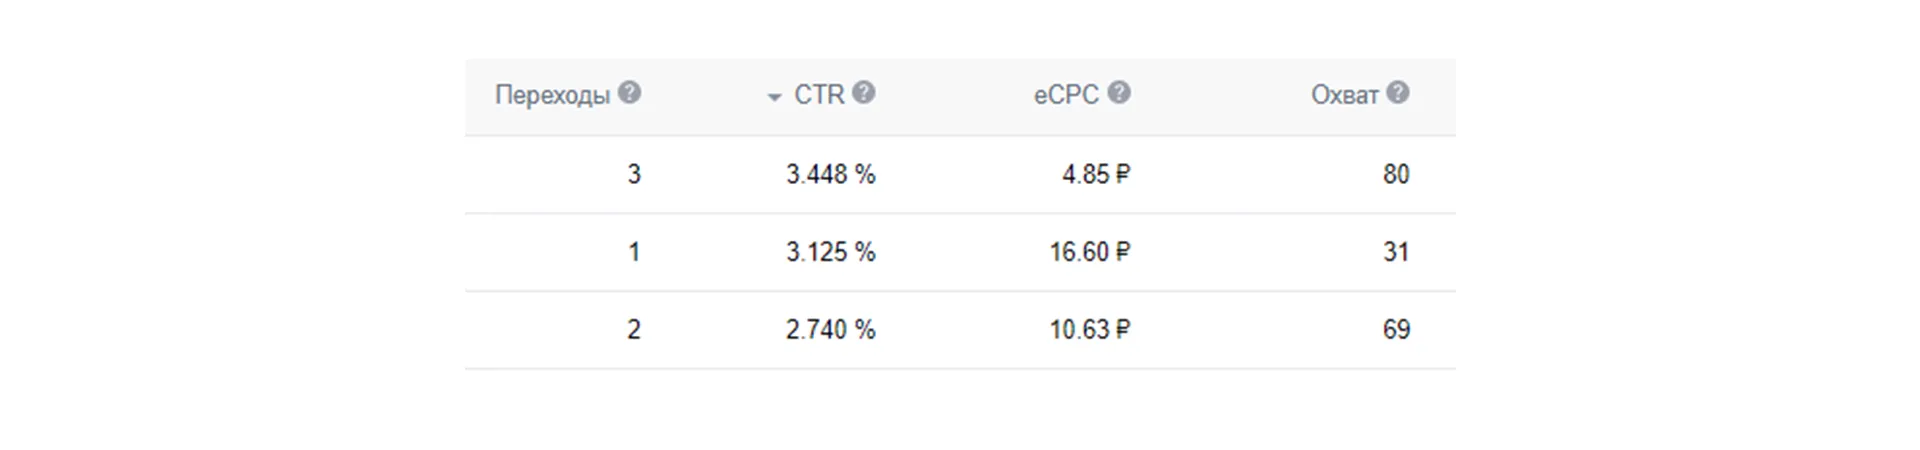Screen dimensions: 1920x450
Task: Click the 16.60 ₽ eCPC value
Action: [x=1089, y=252]
